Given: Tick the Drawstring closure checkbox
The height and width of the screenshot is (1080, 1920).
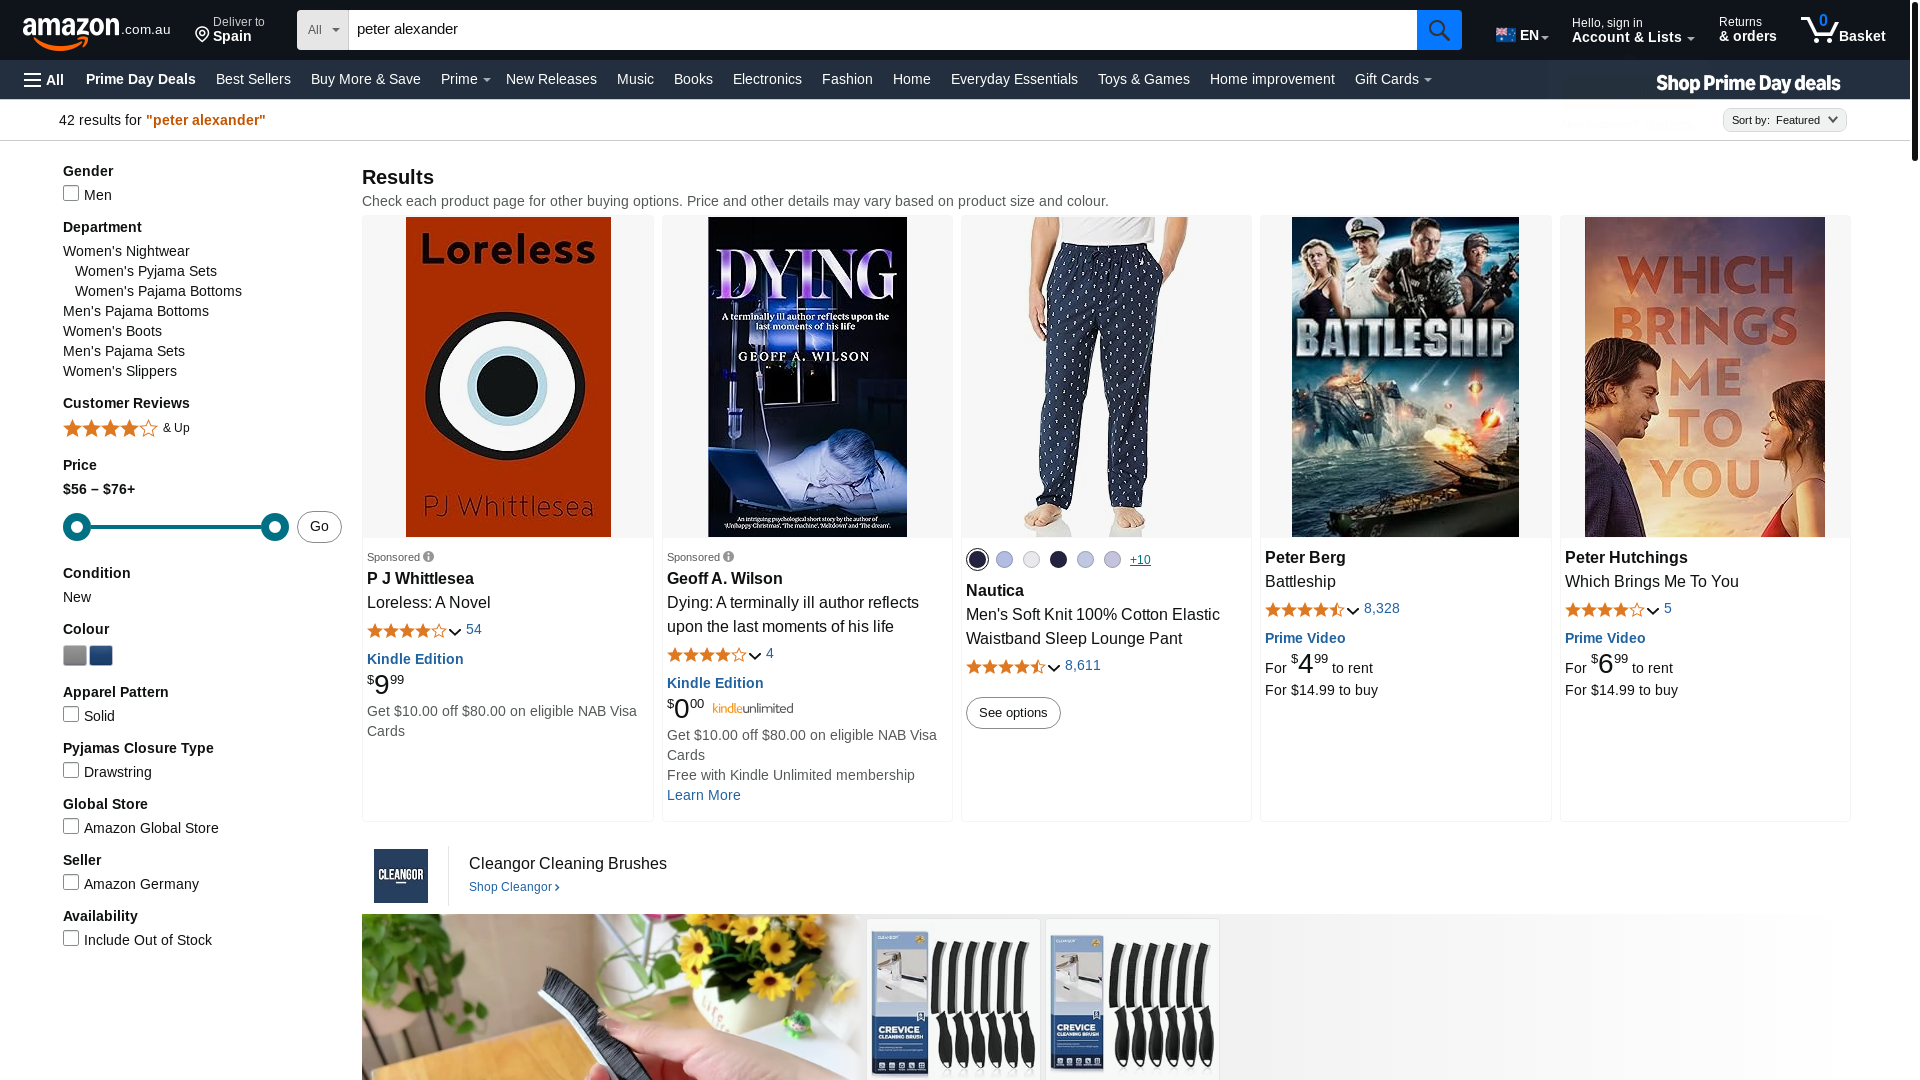Looking at the screenshot, I should point(71,770).
